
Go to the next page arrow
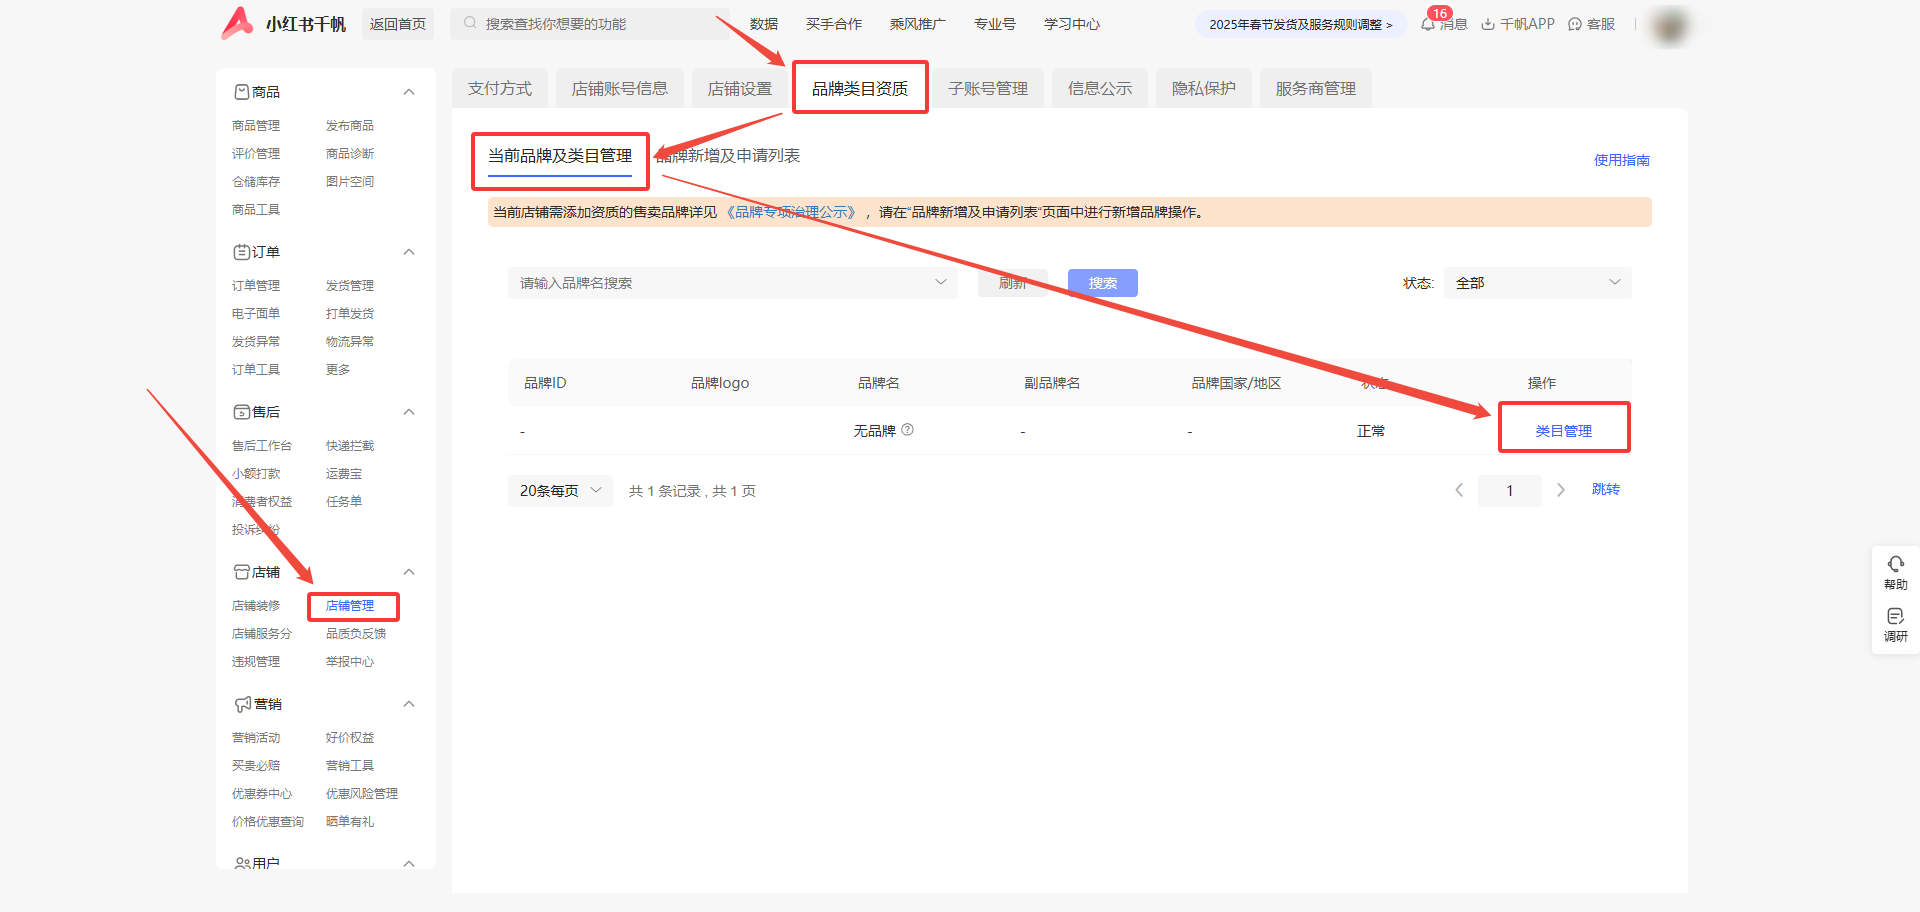pos(1561,490)
